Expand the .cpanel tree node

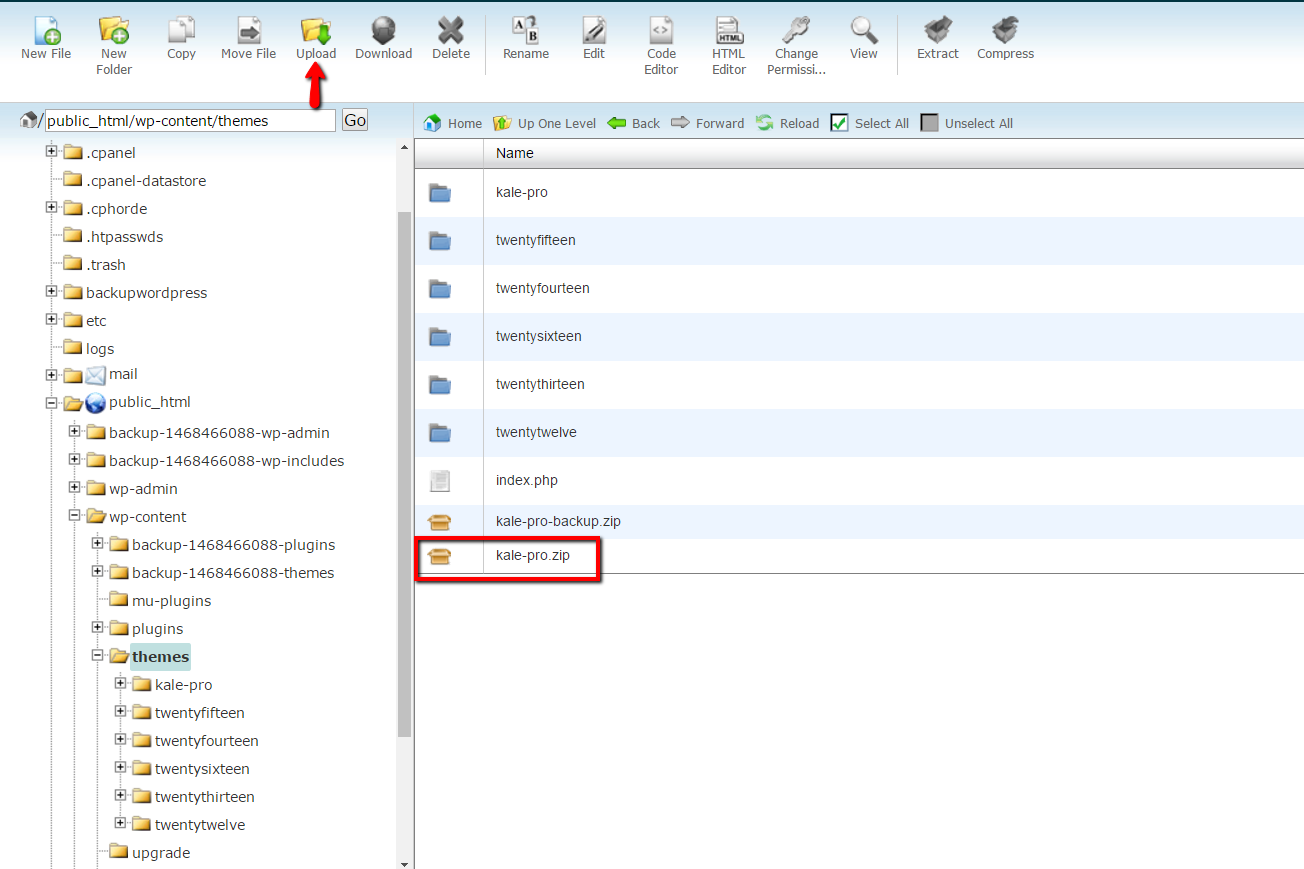(x=51, y=152)
